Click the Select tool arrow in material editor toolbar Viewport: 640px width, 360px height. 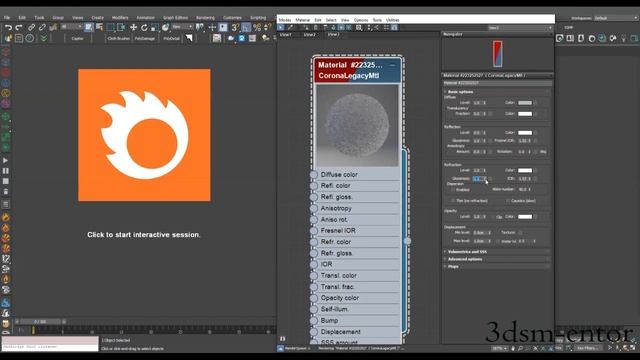(281, 27)
